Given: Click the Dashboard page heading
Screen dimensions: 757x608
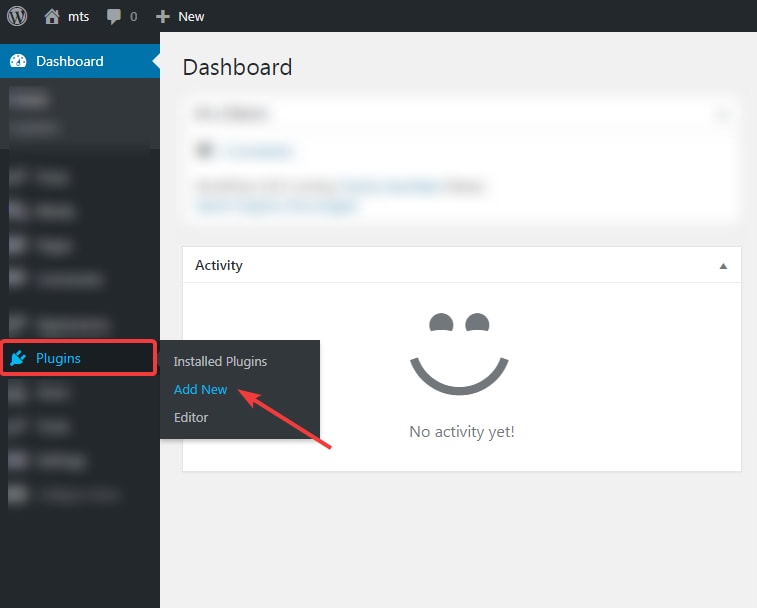Looking at the screenshot, I should (237, 67).
